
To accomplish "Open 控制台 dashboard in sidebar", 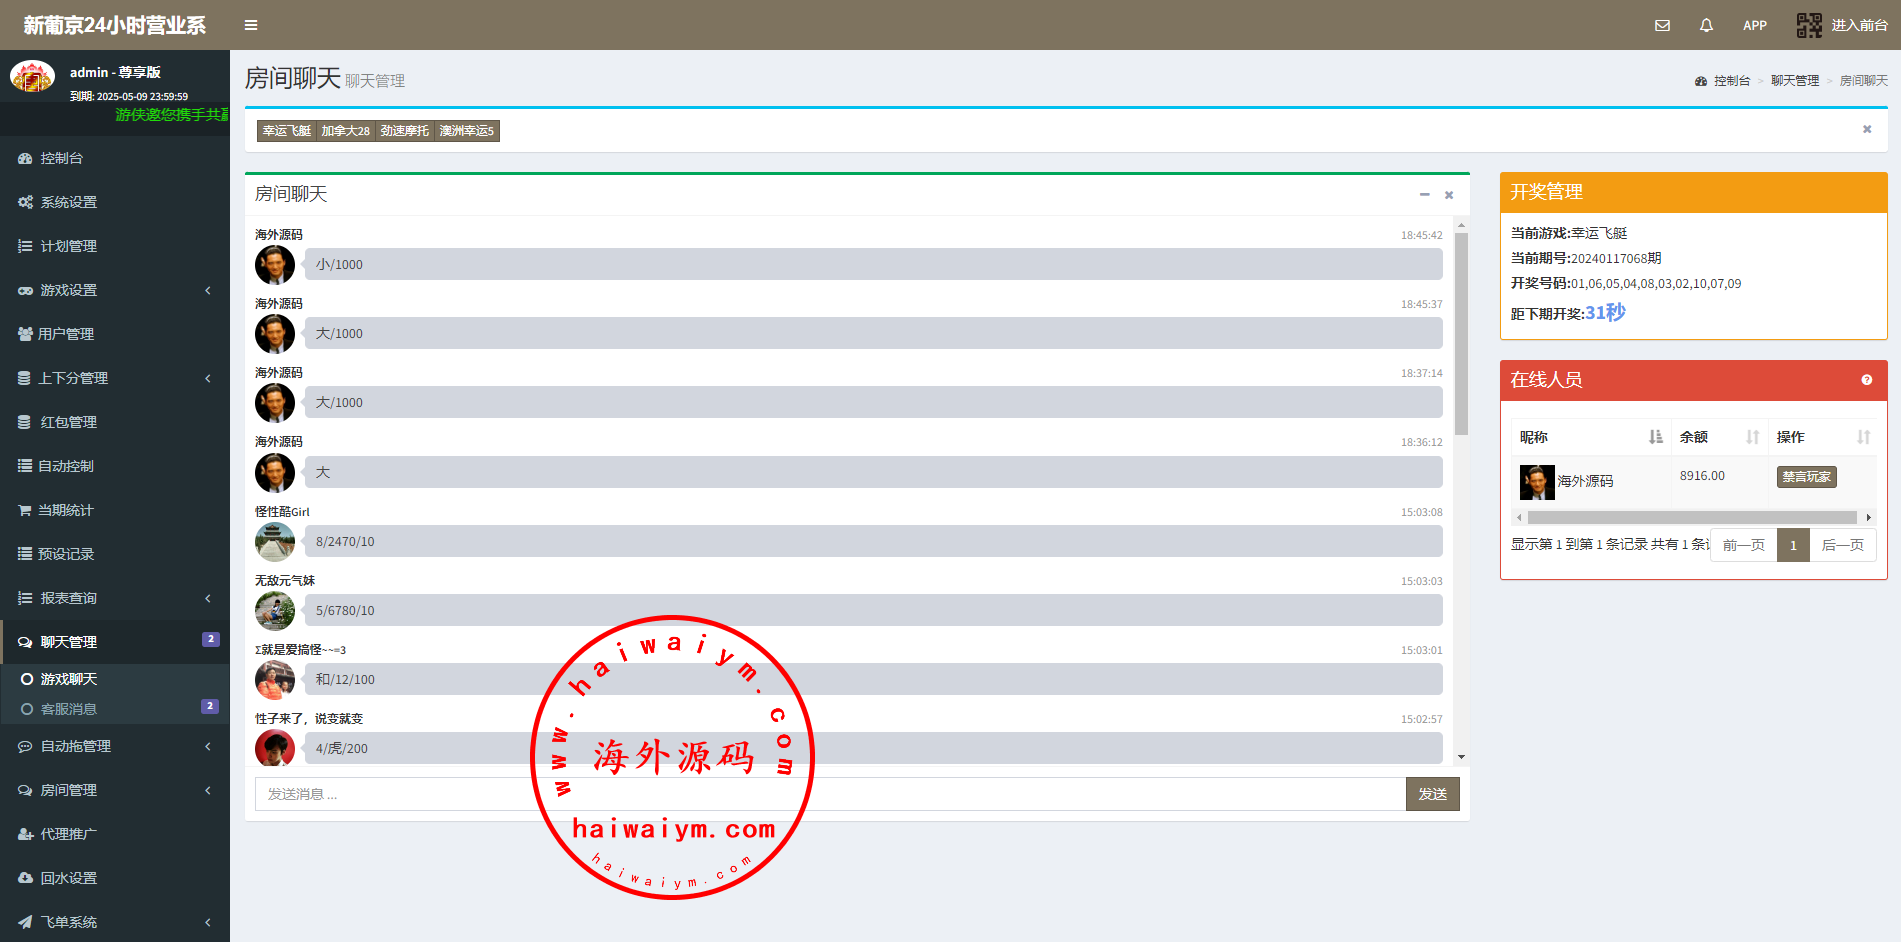I will coord(61,158).
